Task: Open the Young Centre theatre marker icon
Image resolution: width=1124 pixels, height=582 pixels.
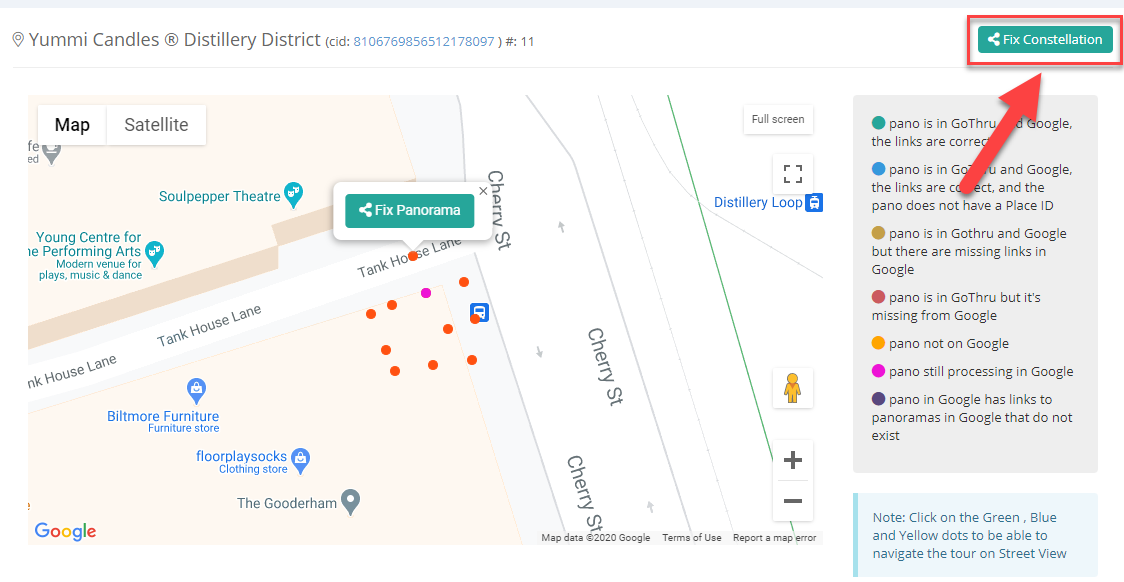Action: [x=154, y=252]
